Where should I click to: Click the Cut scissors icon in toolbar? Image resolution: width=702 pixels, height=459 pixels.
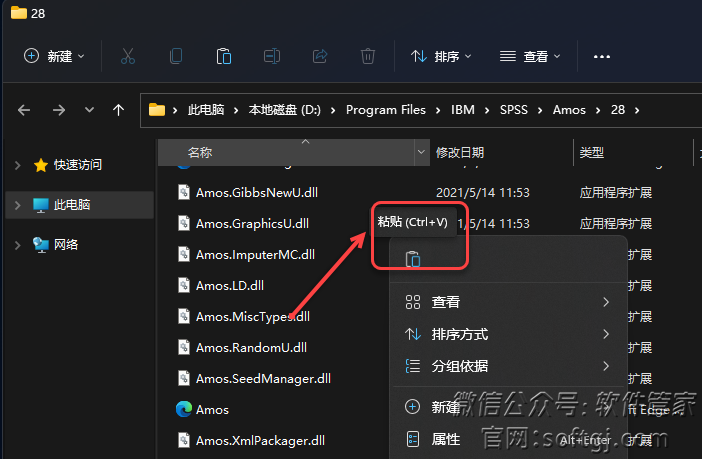tap(128, 56)
